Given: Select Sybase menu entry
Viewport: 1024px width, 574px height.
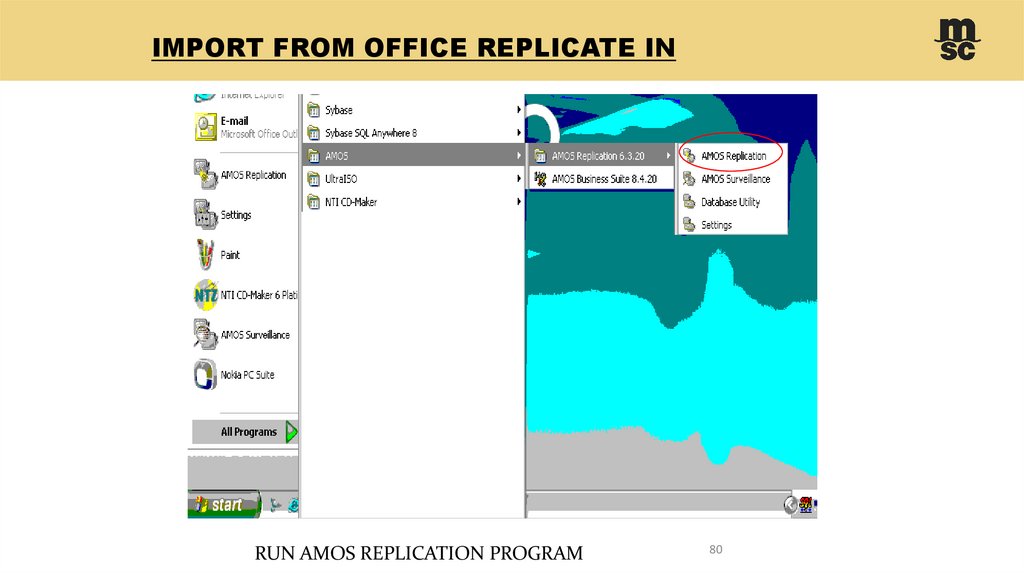Looking at the screenshot, I should [414, 110].
